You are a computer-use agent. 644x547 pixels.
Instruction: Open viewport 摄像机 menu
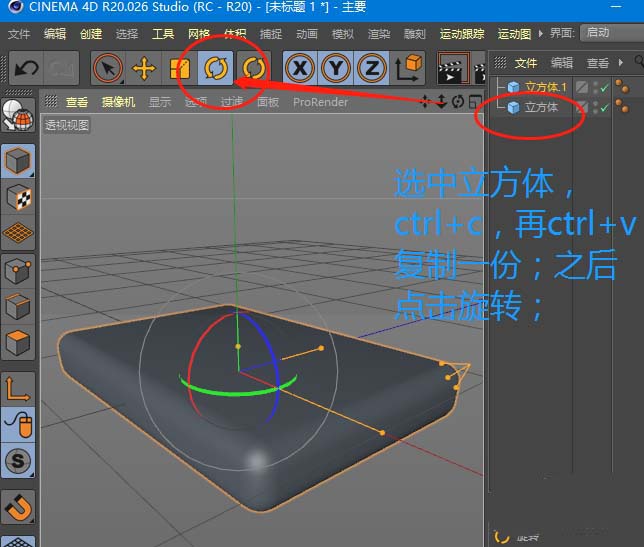(118, 102)
